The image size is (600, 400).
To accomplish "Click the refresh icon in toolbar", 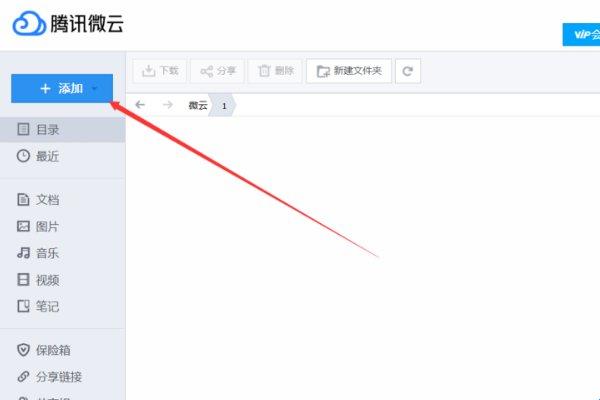I will [408, 71].
